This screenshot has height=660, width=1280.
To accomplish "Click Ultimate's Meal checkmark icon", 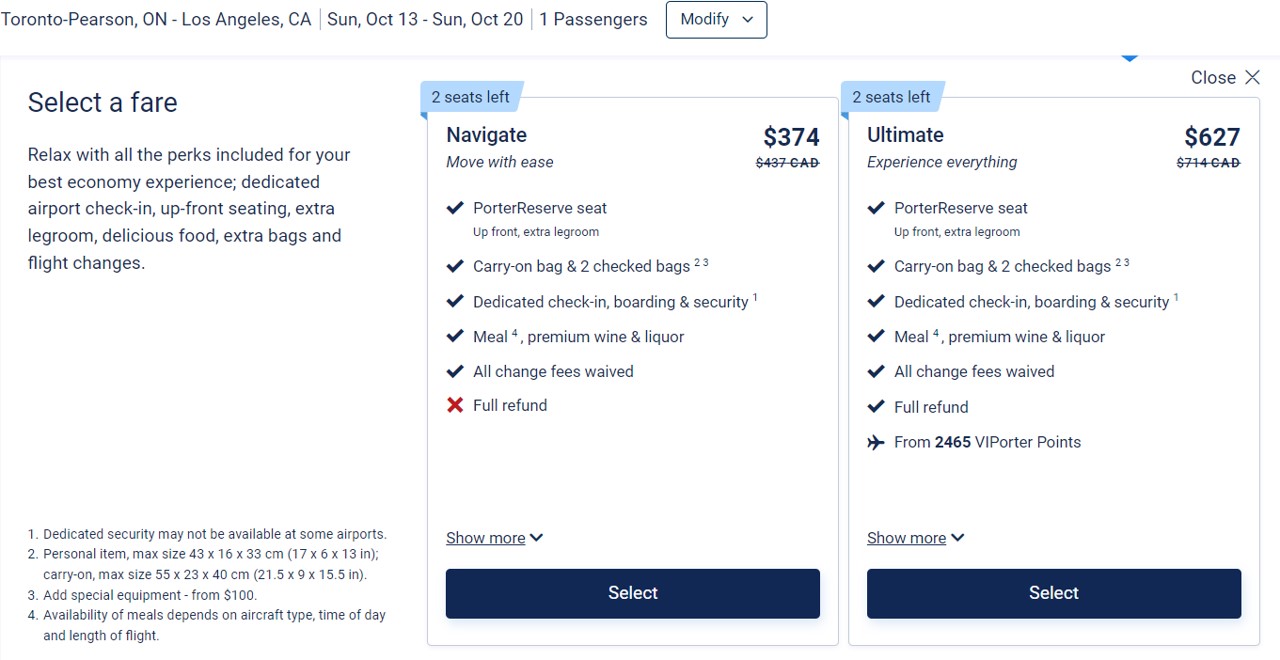I will coord(876,336).
